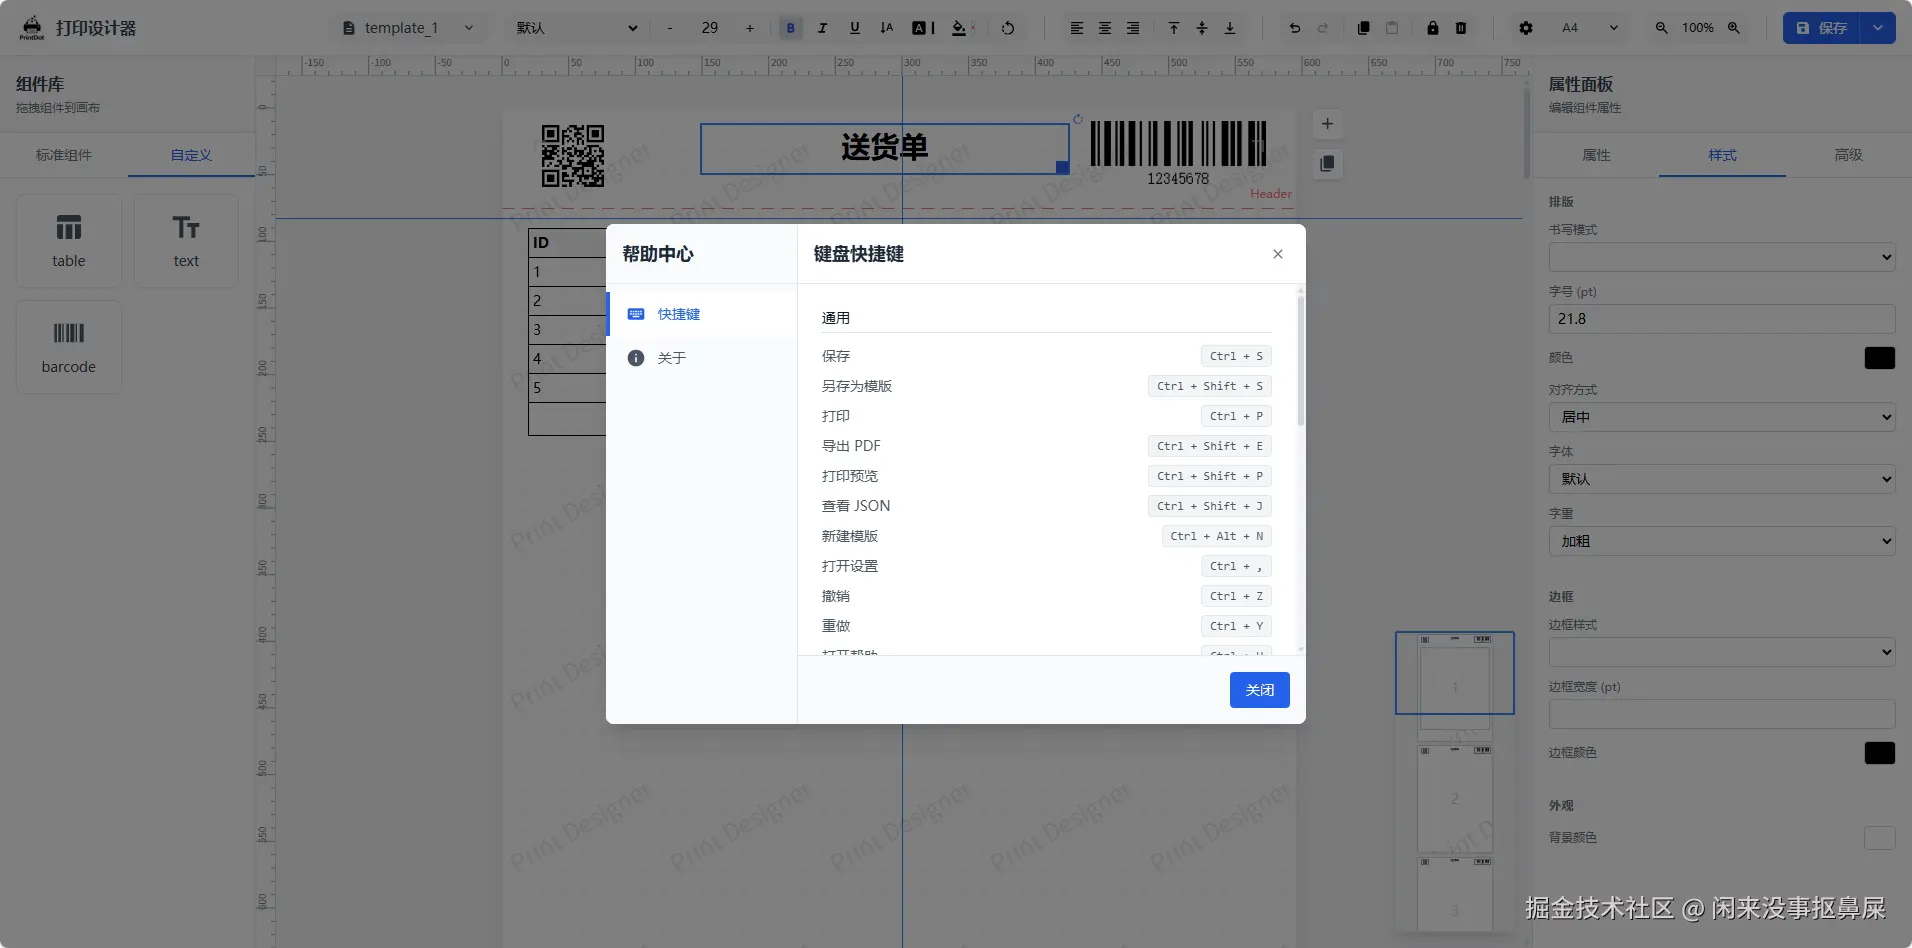Add a new page with plus button
The image size is (1912, 948).
tap(1327, 124)
